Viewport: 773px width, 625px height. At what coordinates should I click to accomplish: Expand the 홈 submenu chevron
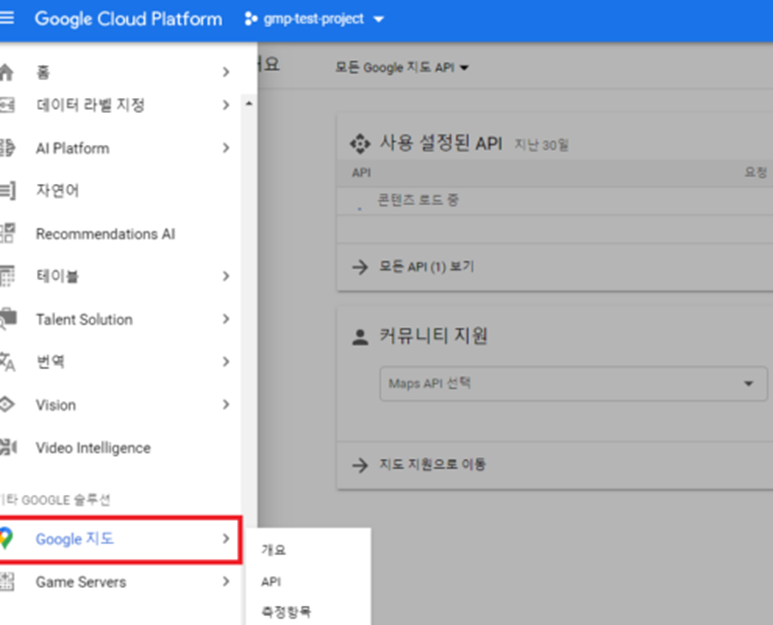(x=226, y=72)
